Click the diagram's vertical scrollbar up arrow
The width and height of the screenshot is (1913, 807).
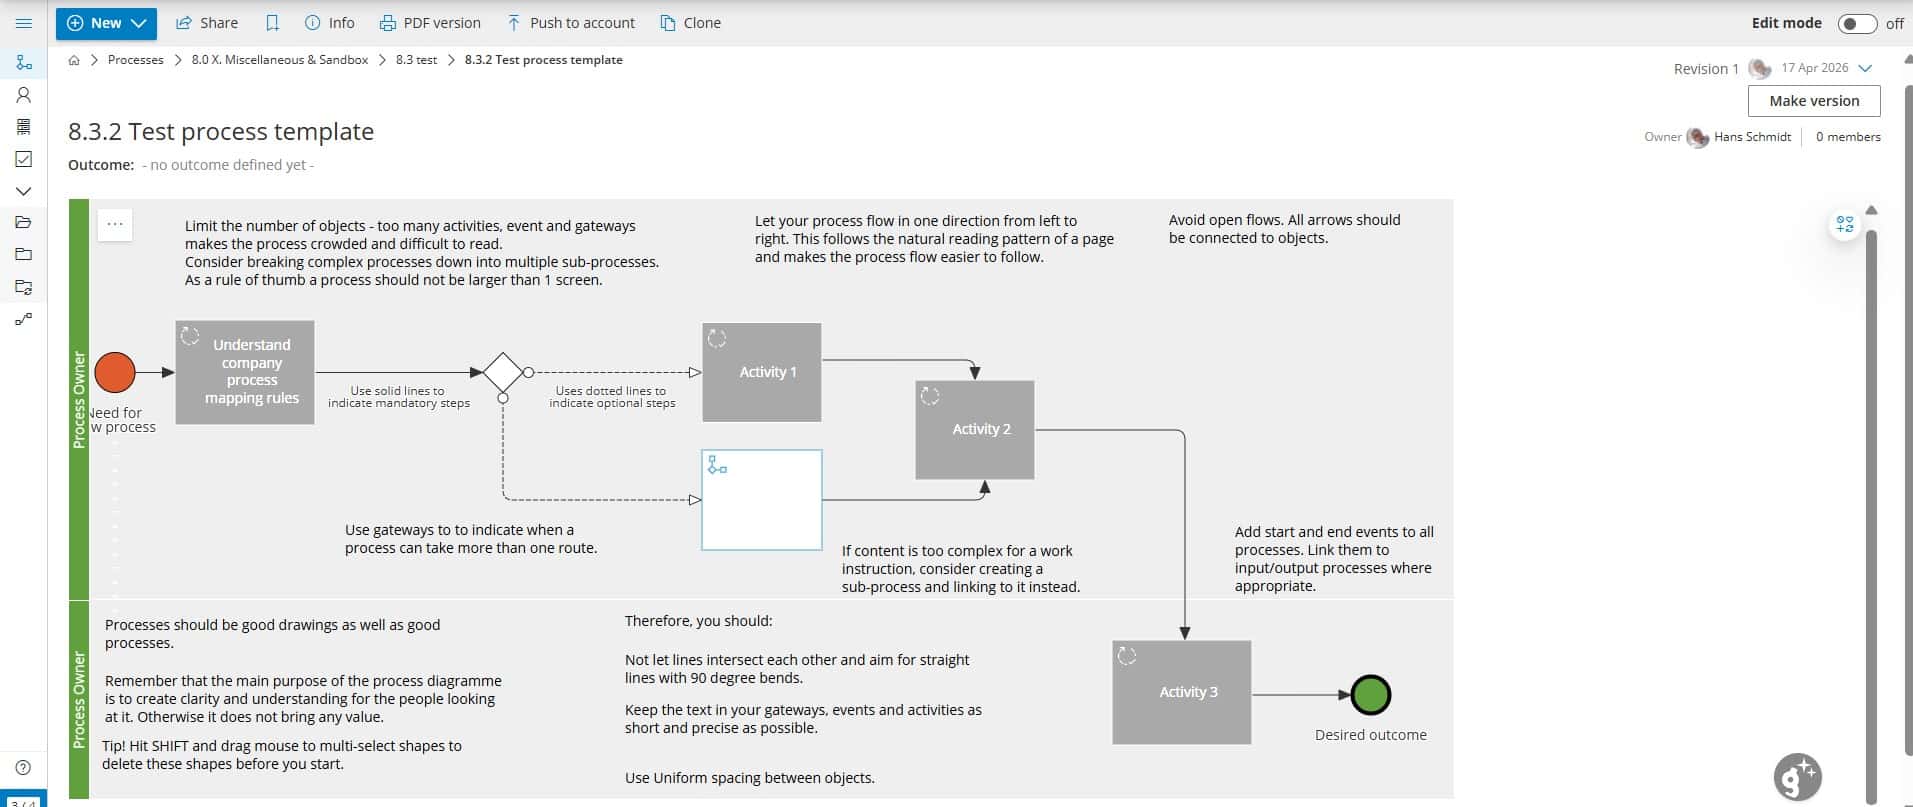click(1871, 210)
